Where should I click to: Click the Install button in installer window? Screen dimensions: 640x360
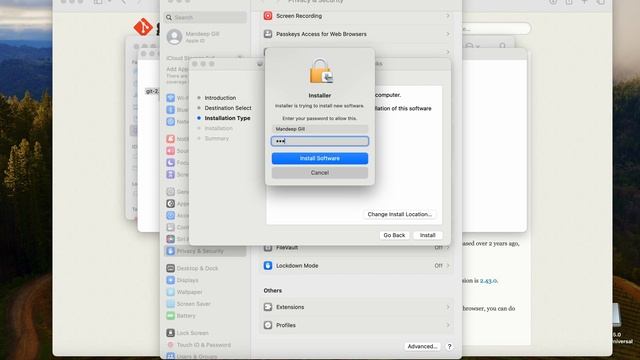tap(427, 235)
